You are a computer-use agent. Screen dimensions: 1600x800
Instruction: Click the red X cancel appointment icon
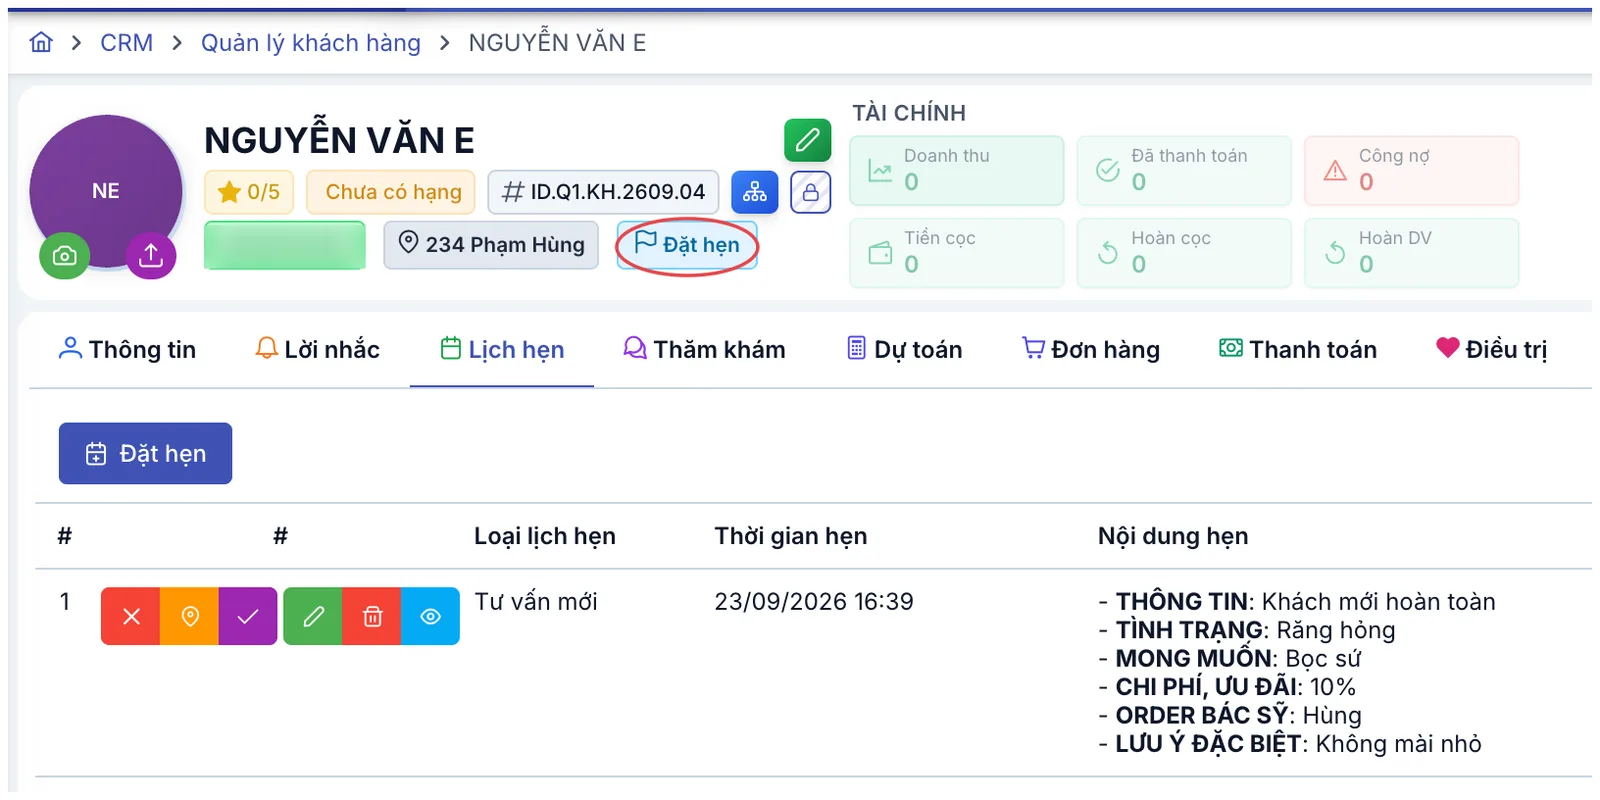coord(131,616)
